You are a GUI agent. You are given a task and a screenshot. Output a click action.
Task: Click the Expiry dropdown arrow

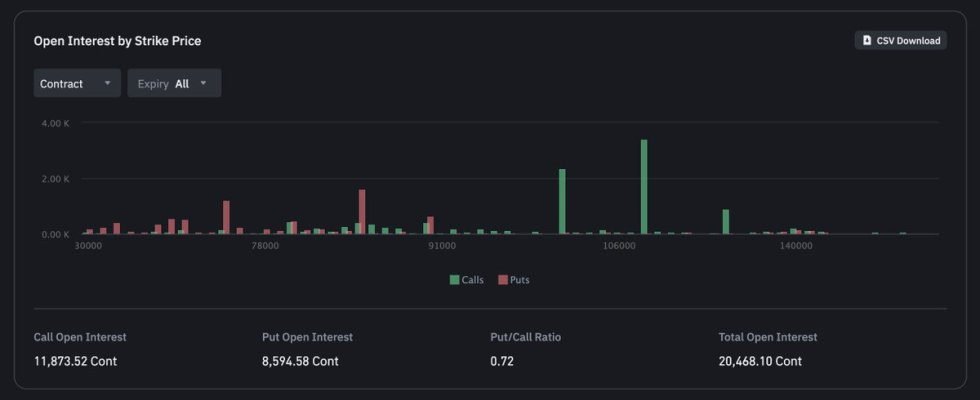[204, 84]
